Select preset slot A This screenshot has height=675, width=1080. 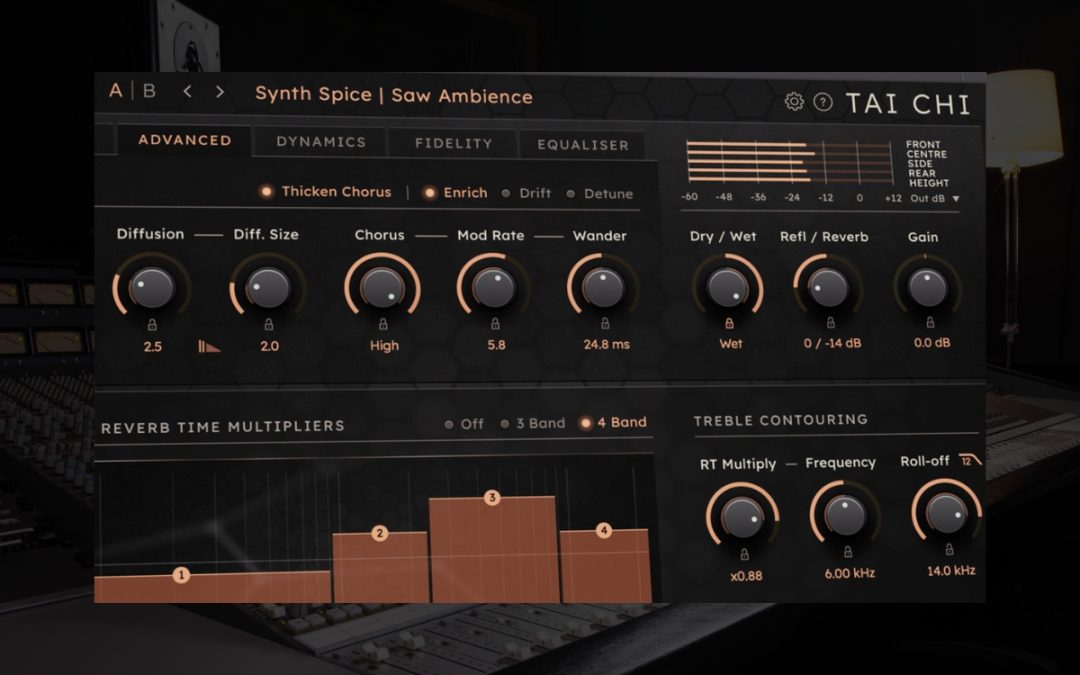click(116, 90)
